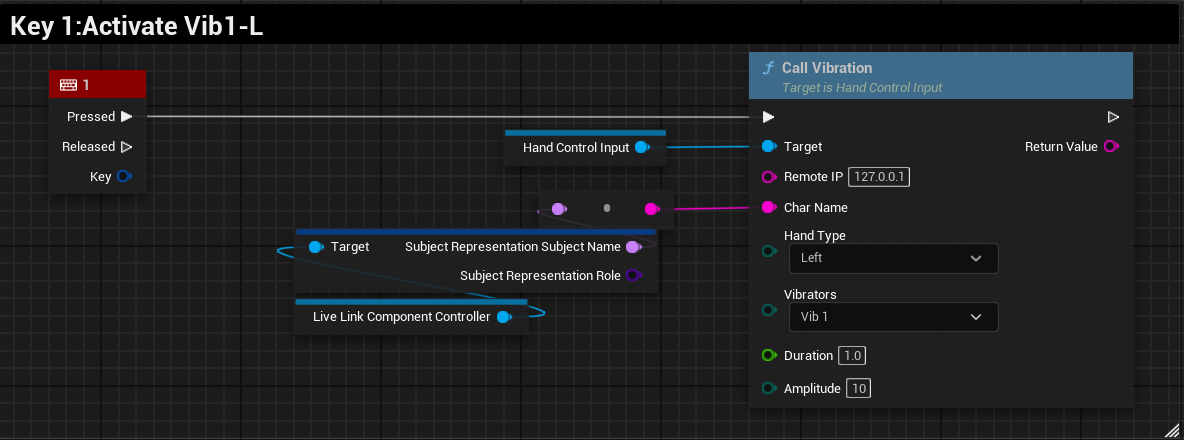Click the Subject Representation Role pin
The width and height of the screenshot is (1184, 440).
tap(633, 276)
